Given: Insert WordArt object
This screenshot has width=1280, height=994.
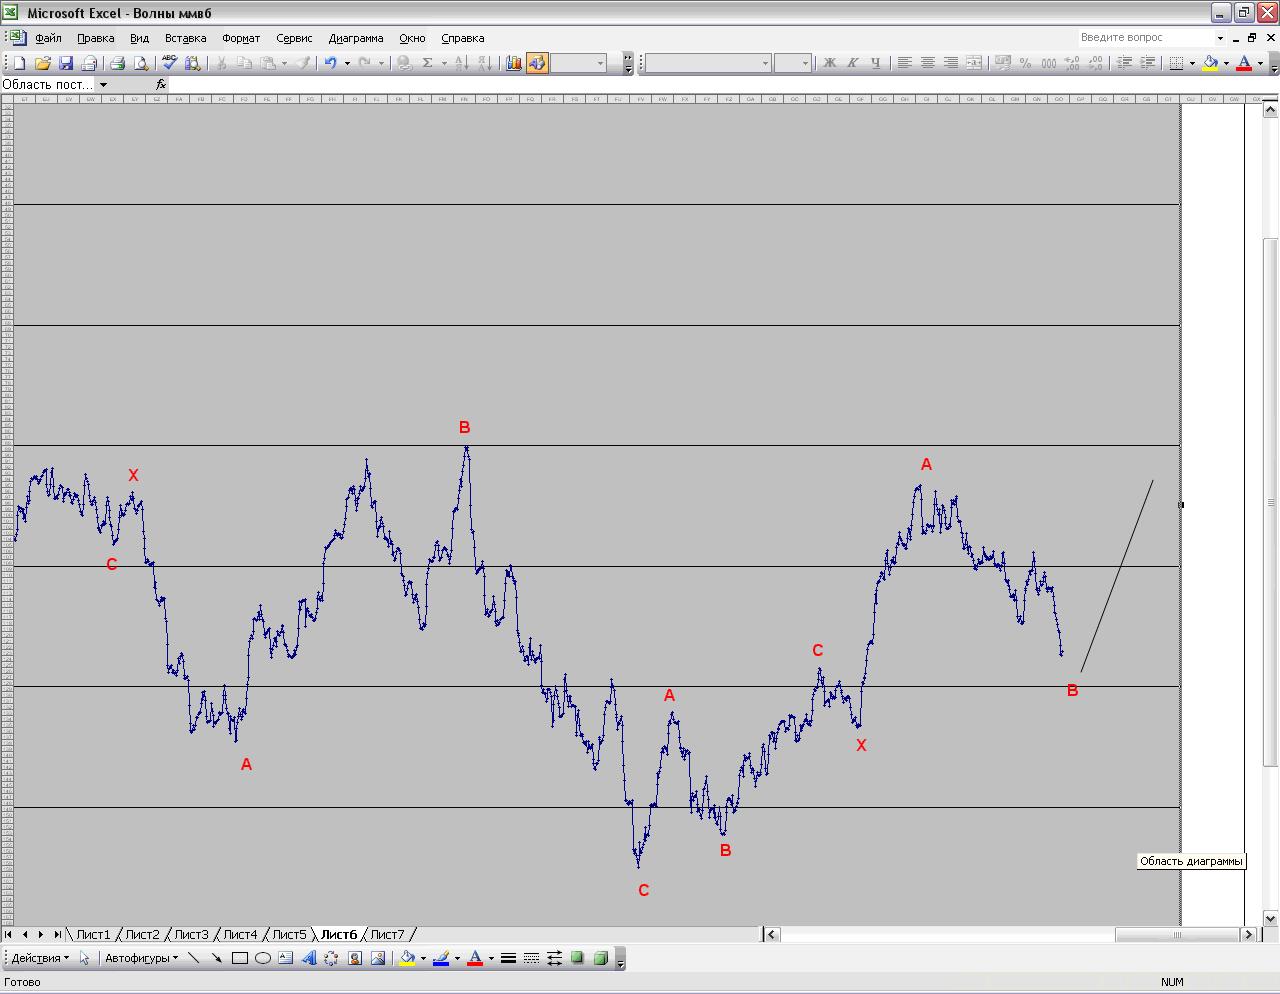Looking at the screenshot, I should click(308, 958).
